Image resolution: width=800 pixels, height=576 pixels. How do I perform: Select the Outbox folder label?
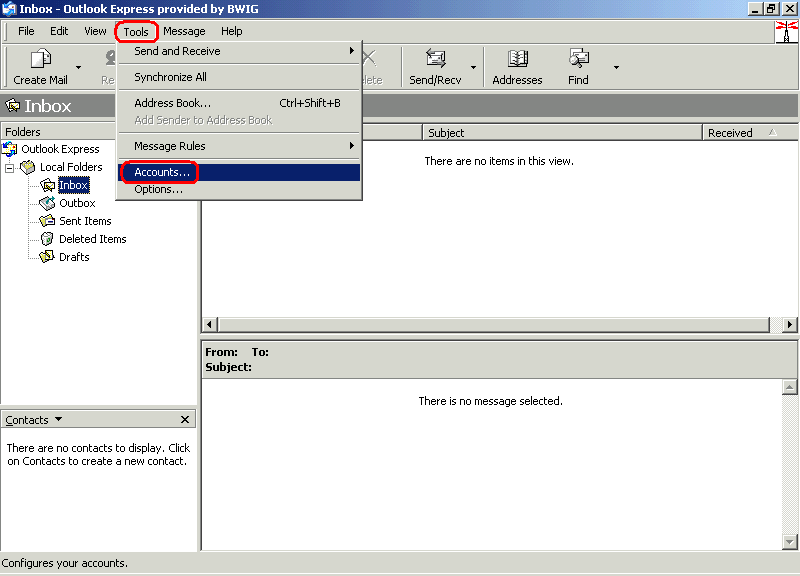click(x=77, y=203)
